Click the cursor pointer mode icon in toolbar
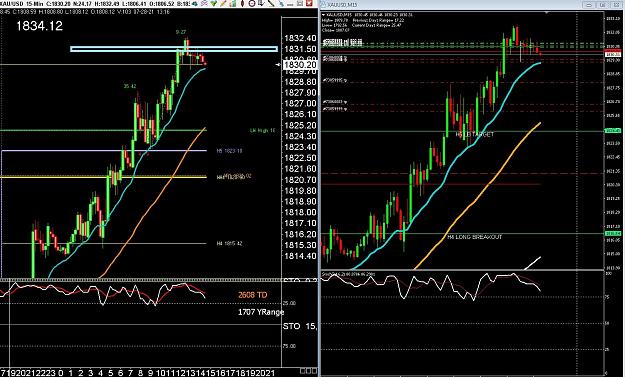 pos(261,3)
